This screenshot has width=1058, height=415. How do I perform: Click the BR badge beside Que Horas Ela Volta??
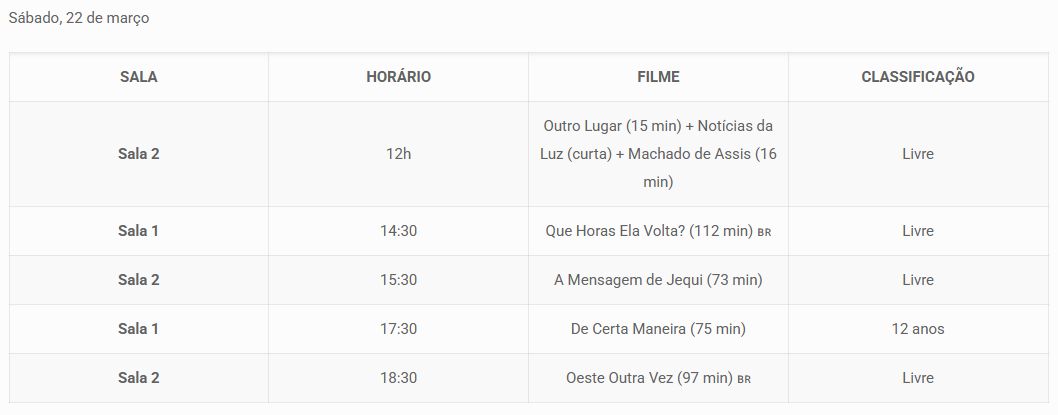(765, 232)
